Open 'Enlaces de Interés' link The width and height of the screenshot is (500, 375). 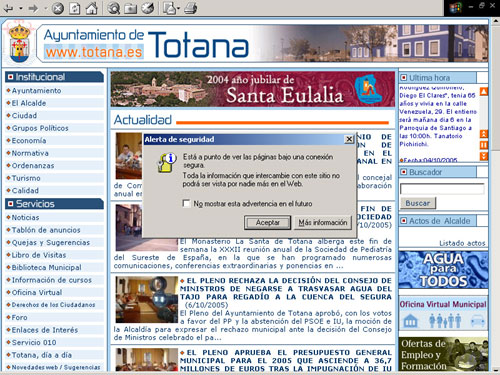click(x=45, y=330)
